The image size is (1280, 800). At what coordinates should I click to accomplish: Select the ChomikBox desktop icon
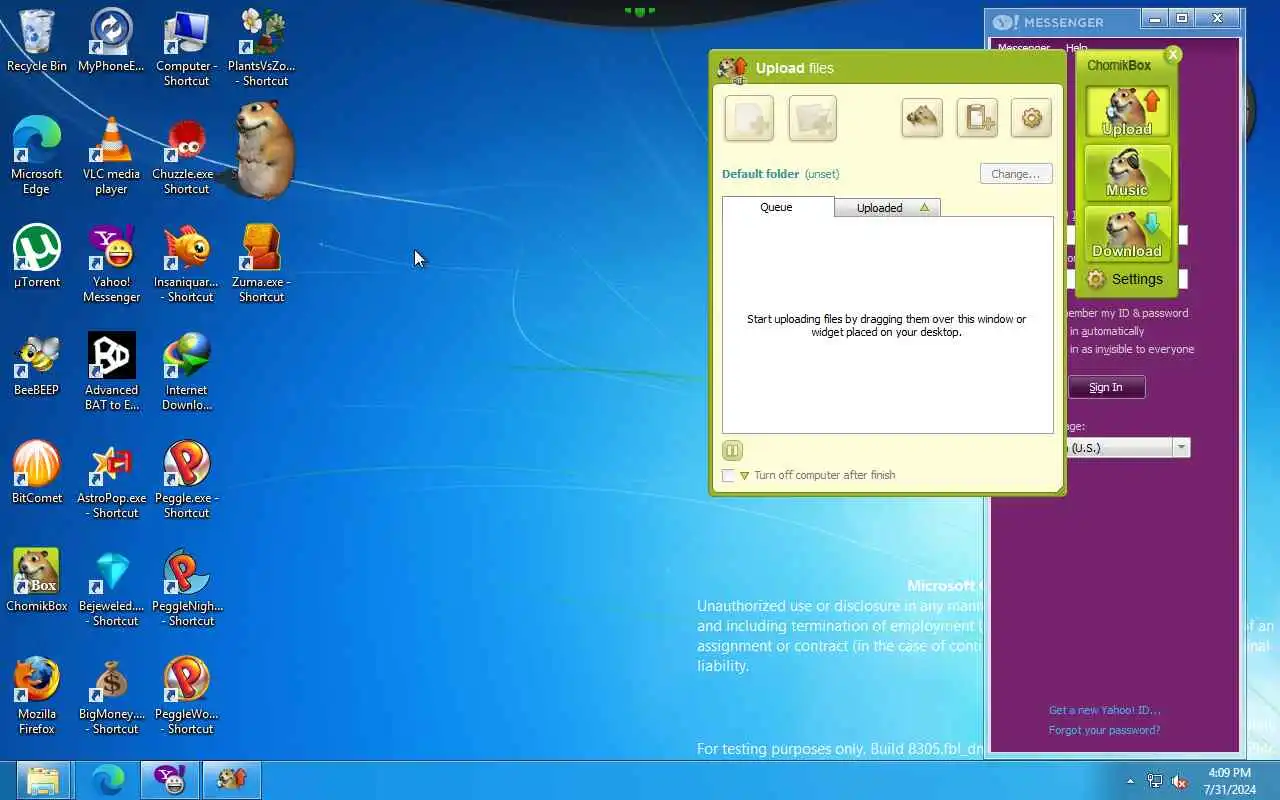point(37,581)
